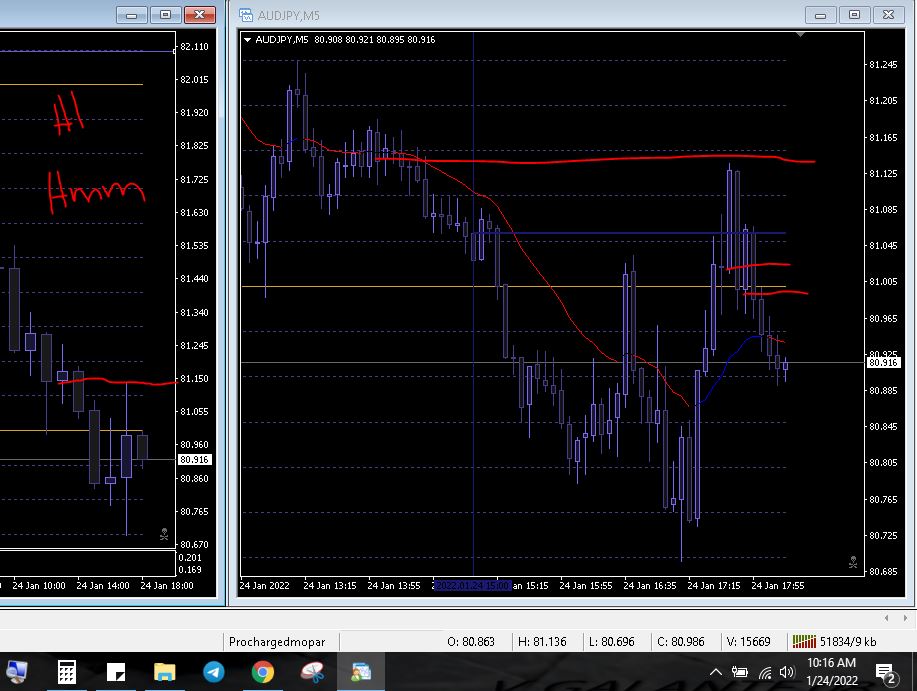The height and width of the screenshot is (691, 917).
Task: Click the H: 81.136 high price value
Action: (x=542, y=641)
